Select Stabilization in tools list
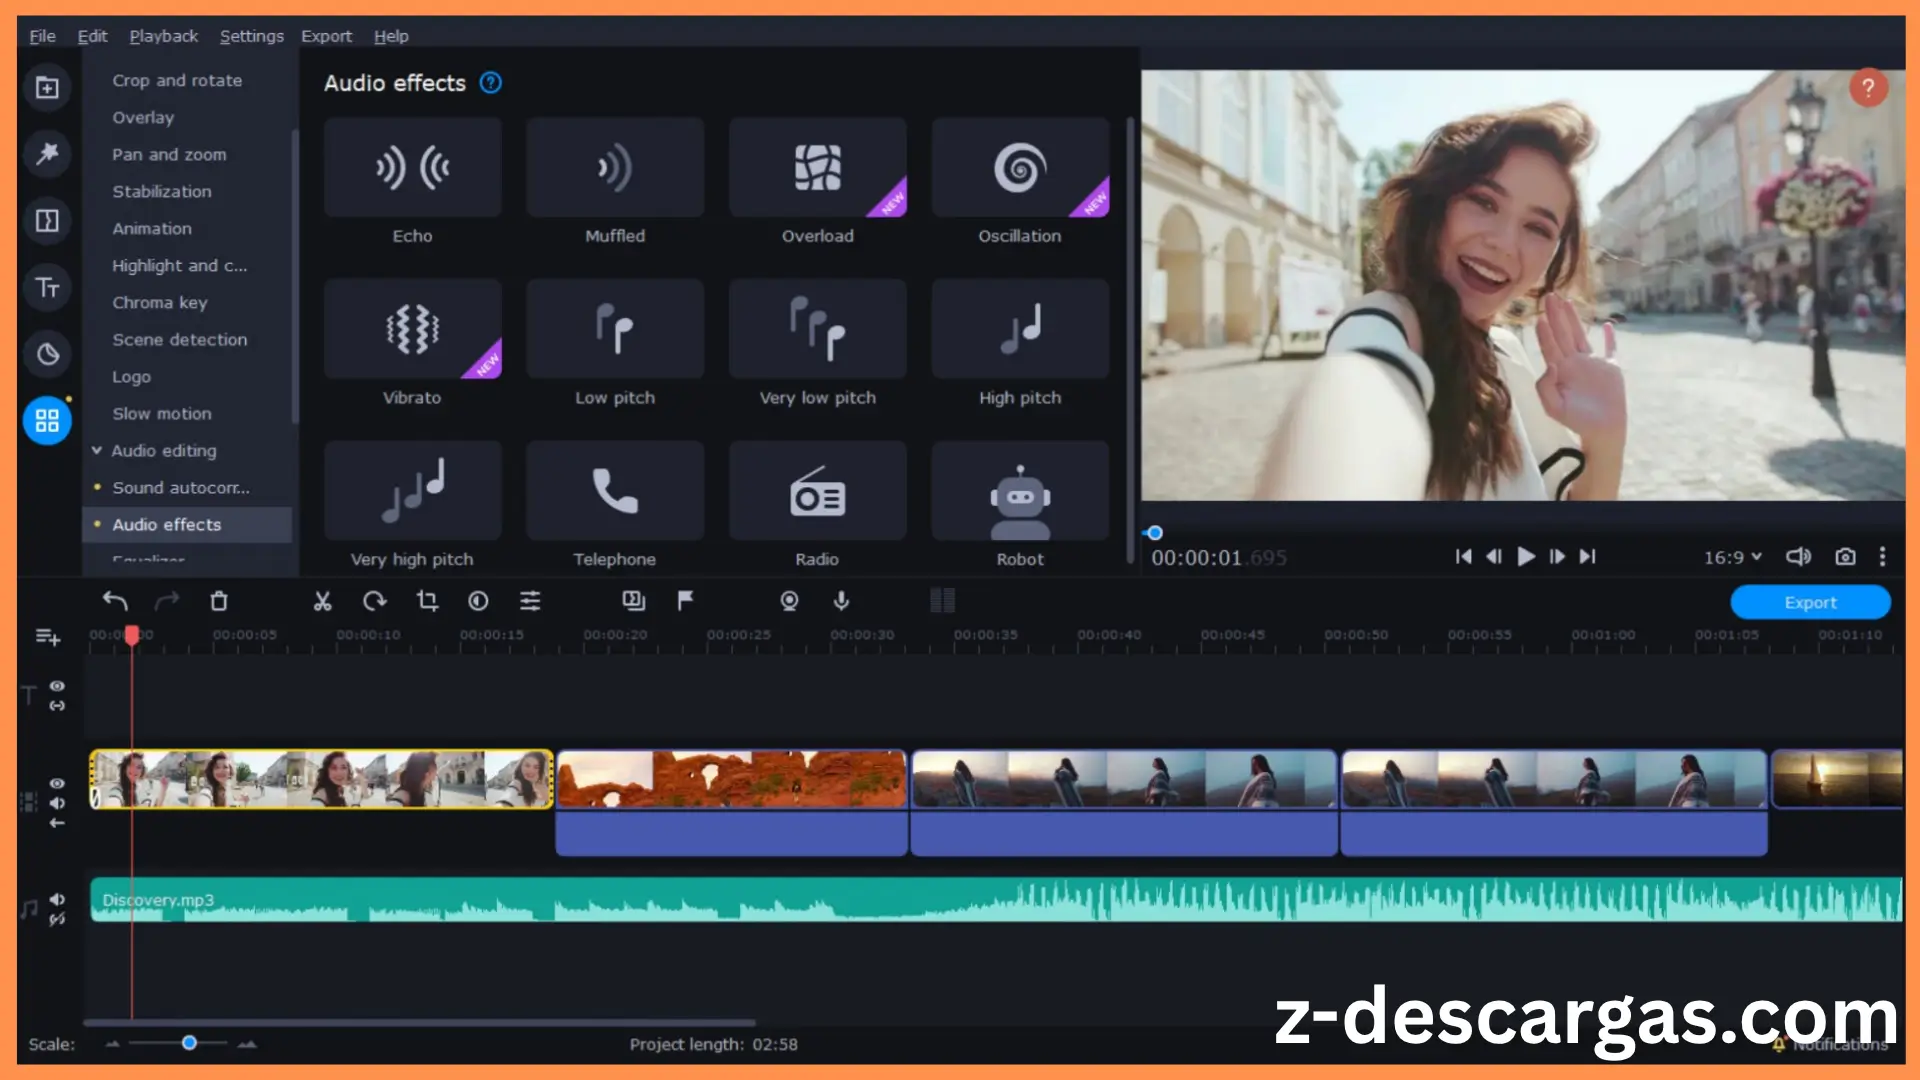Viewport: 1920px width, 1080px height. click(x=162, y=191)
